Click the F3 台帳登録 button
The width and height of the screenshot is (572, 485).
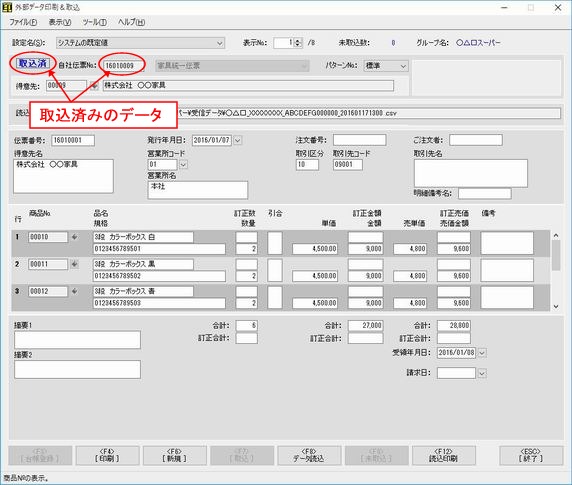pyautogui.click(x=40, y=455)
